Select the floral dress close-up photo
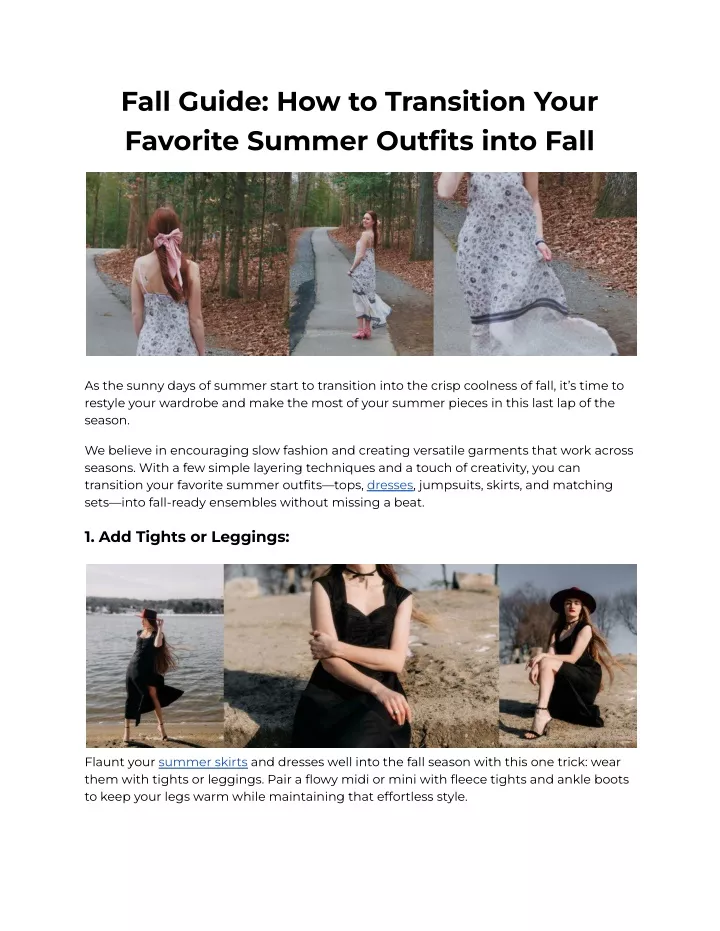Image resolution: width=720 pixels, height=931 pixels. (x=535, y=264)
